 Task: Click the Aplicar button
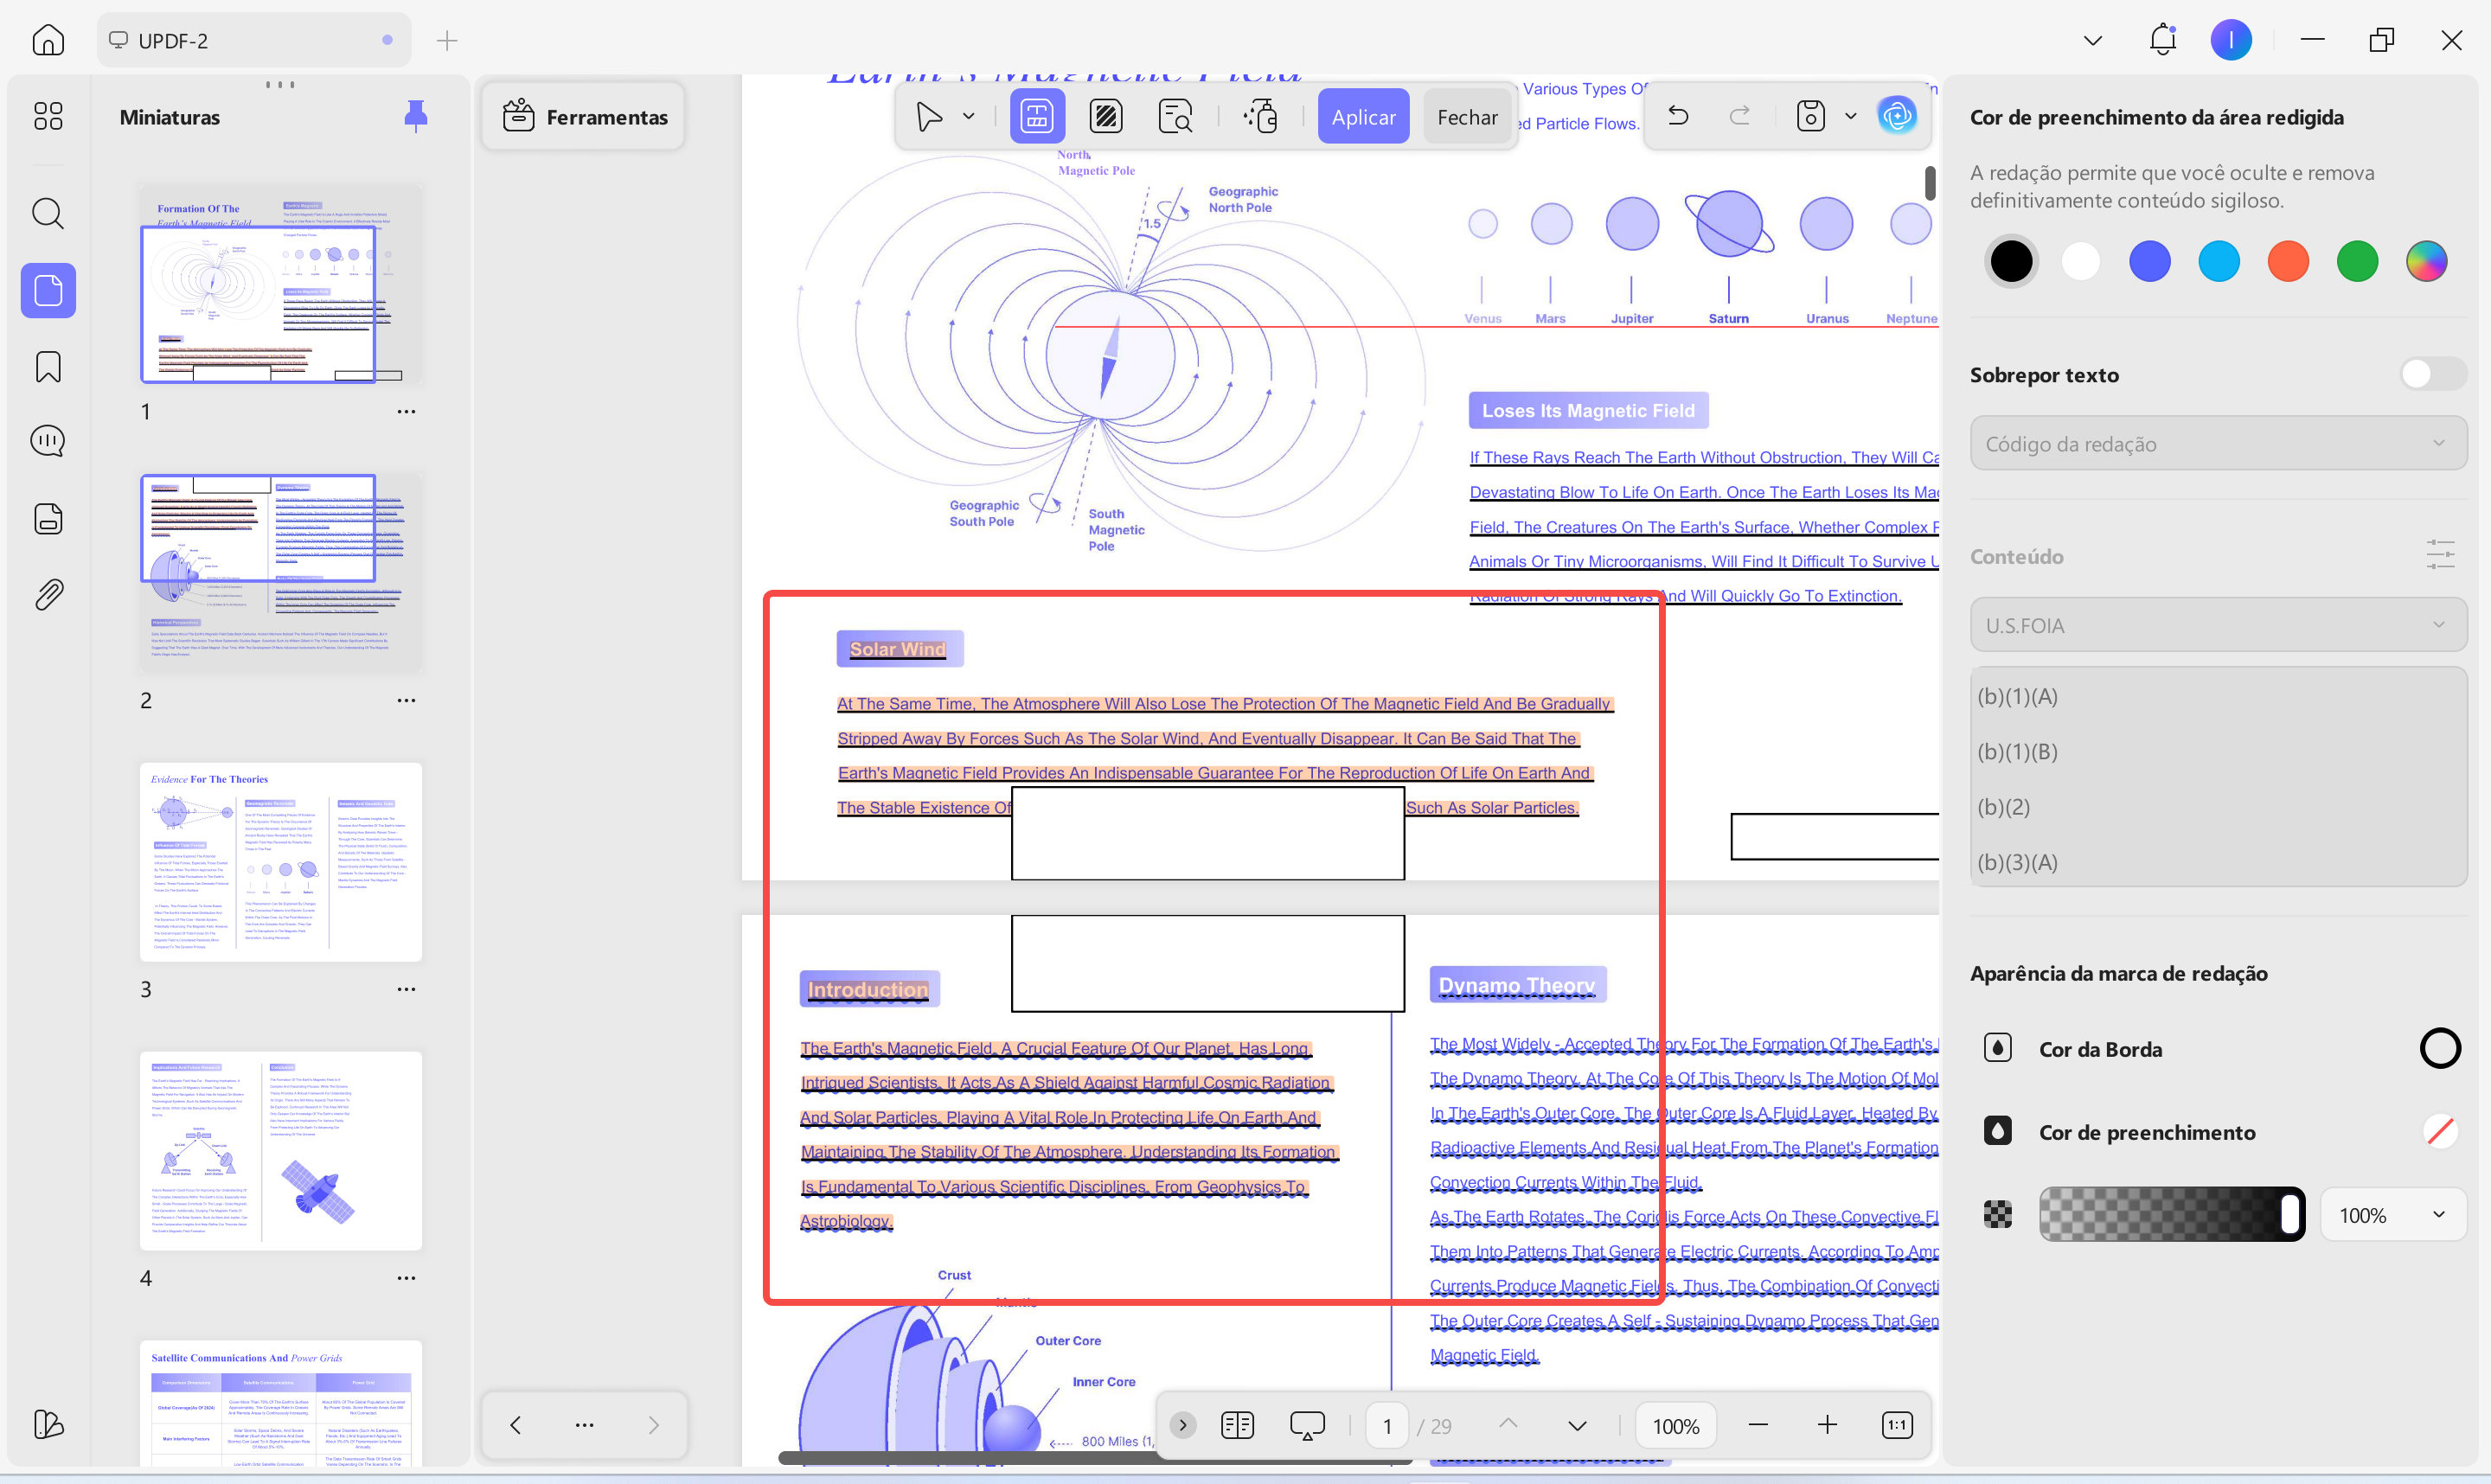click(1363, 117)
